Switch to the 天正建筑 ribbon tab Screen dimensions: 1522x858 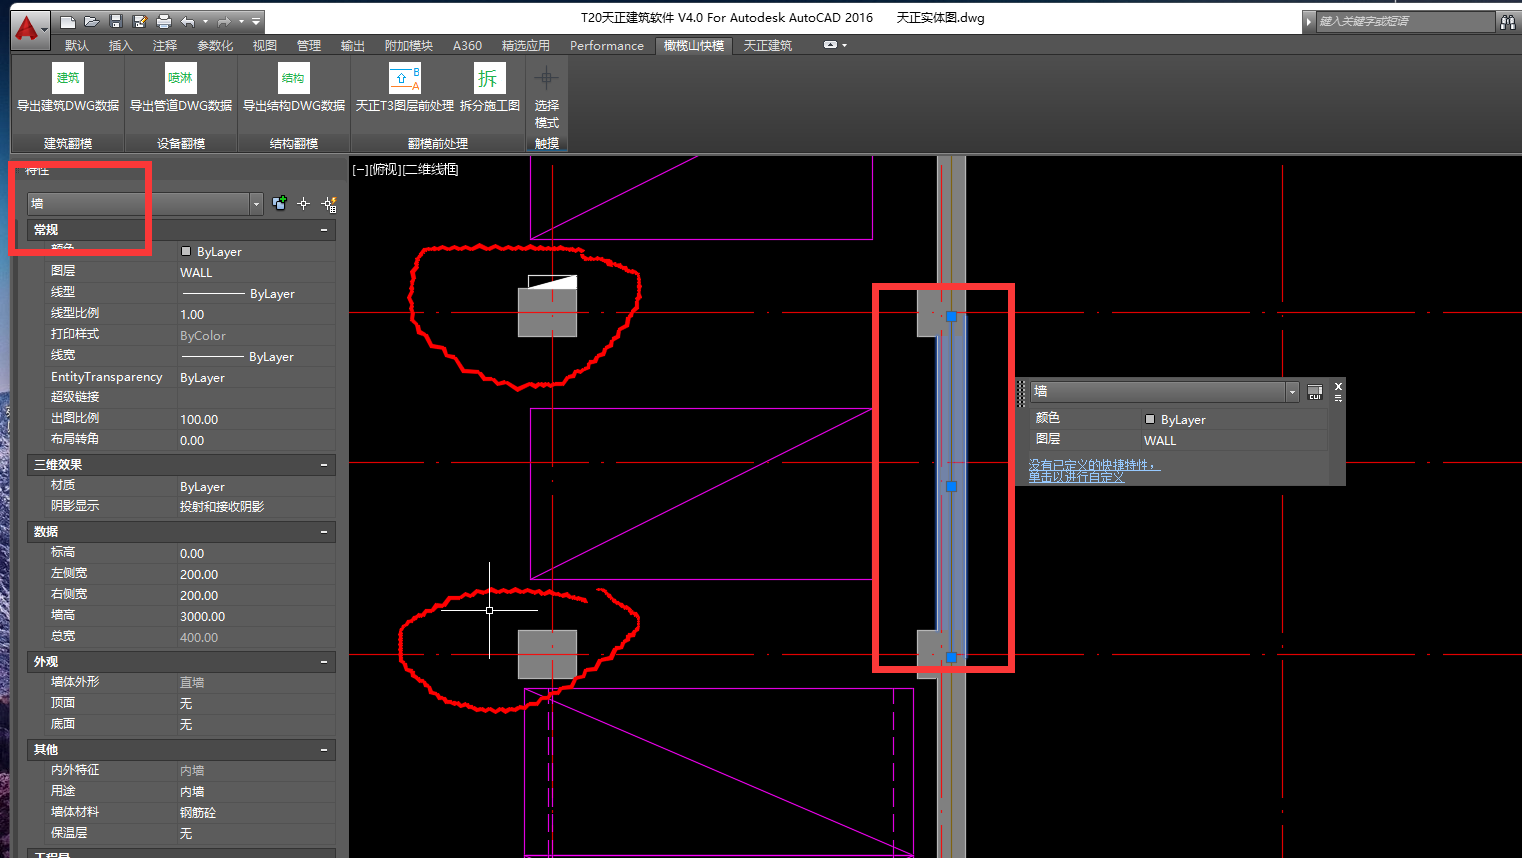[x=767, y=46]
